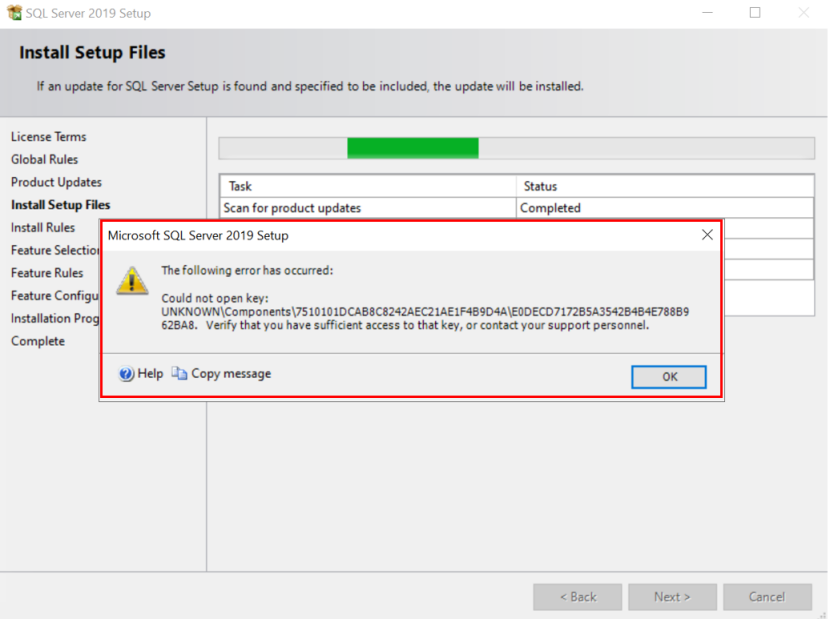Click the Copy message icon
The image size is (830, 620).
click(x=179, y=374)
